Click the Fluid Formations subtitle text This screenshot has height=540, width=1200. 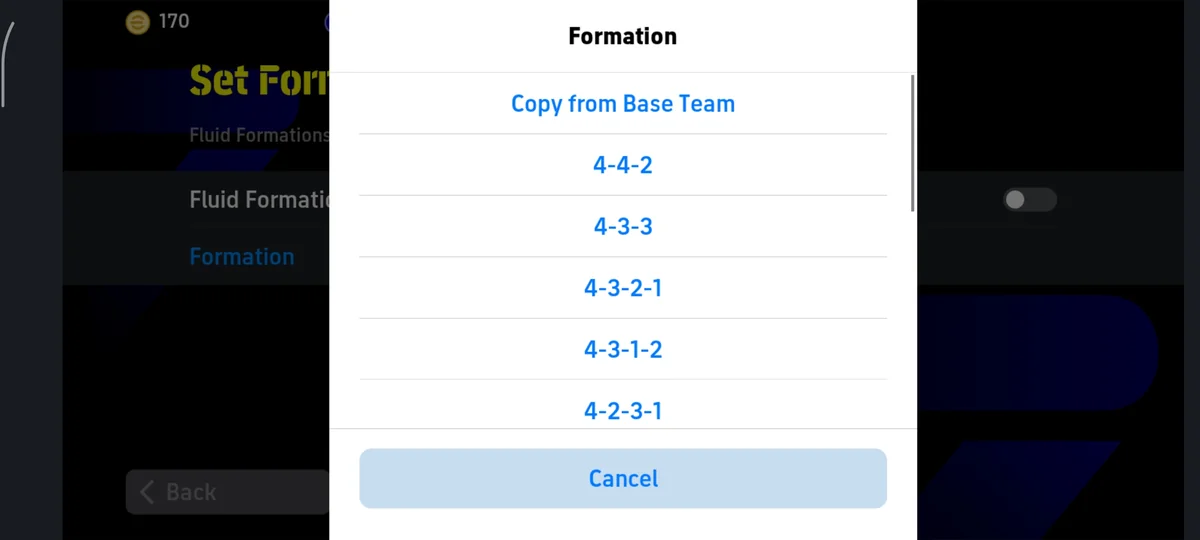pyautogui.click(x=259, y=135)
